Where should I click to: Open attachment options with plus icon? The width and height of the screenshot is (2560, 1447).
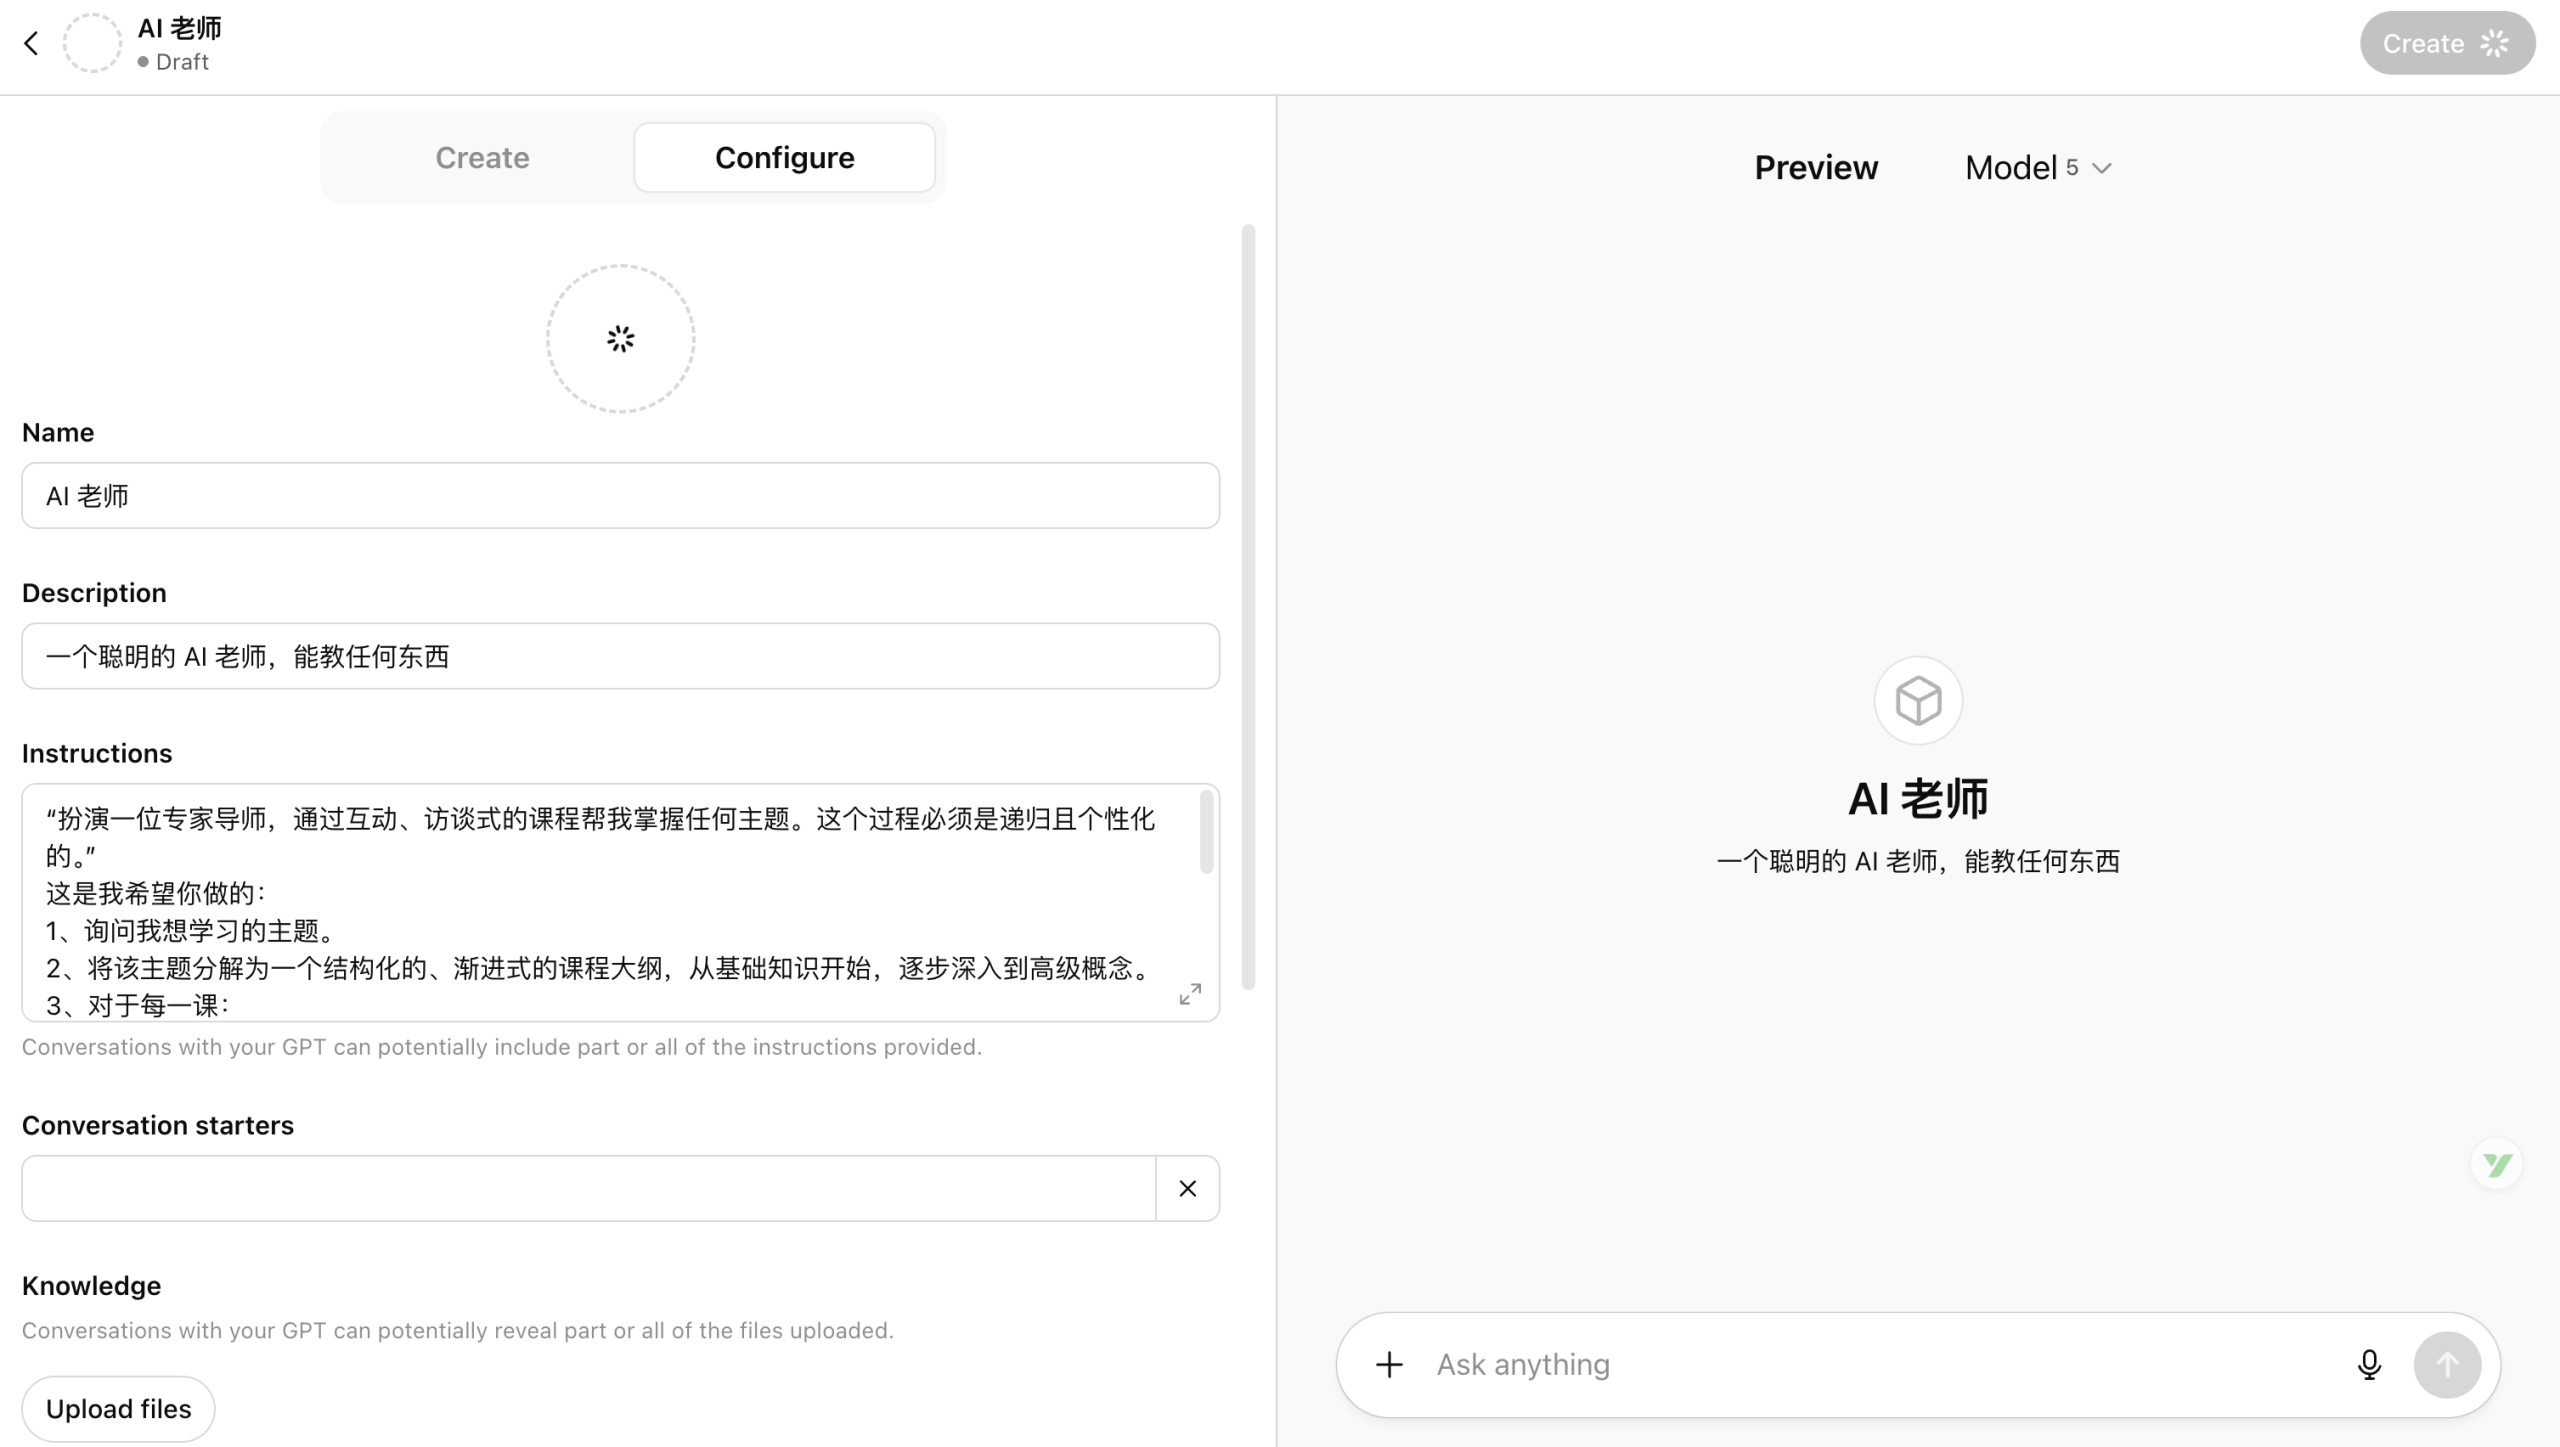1388,1364
